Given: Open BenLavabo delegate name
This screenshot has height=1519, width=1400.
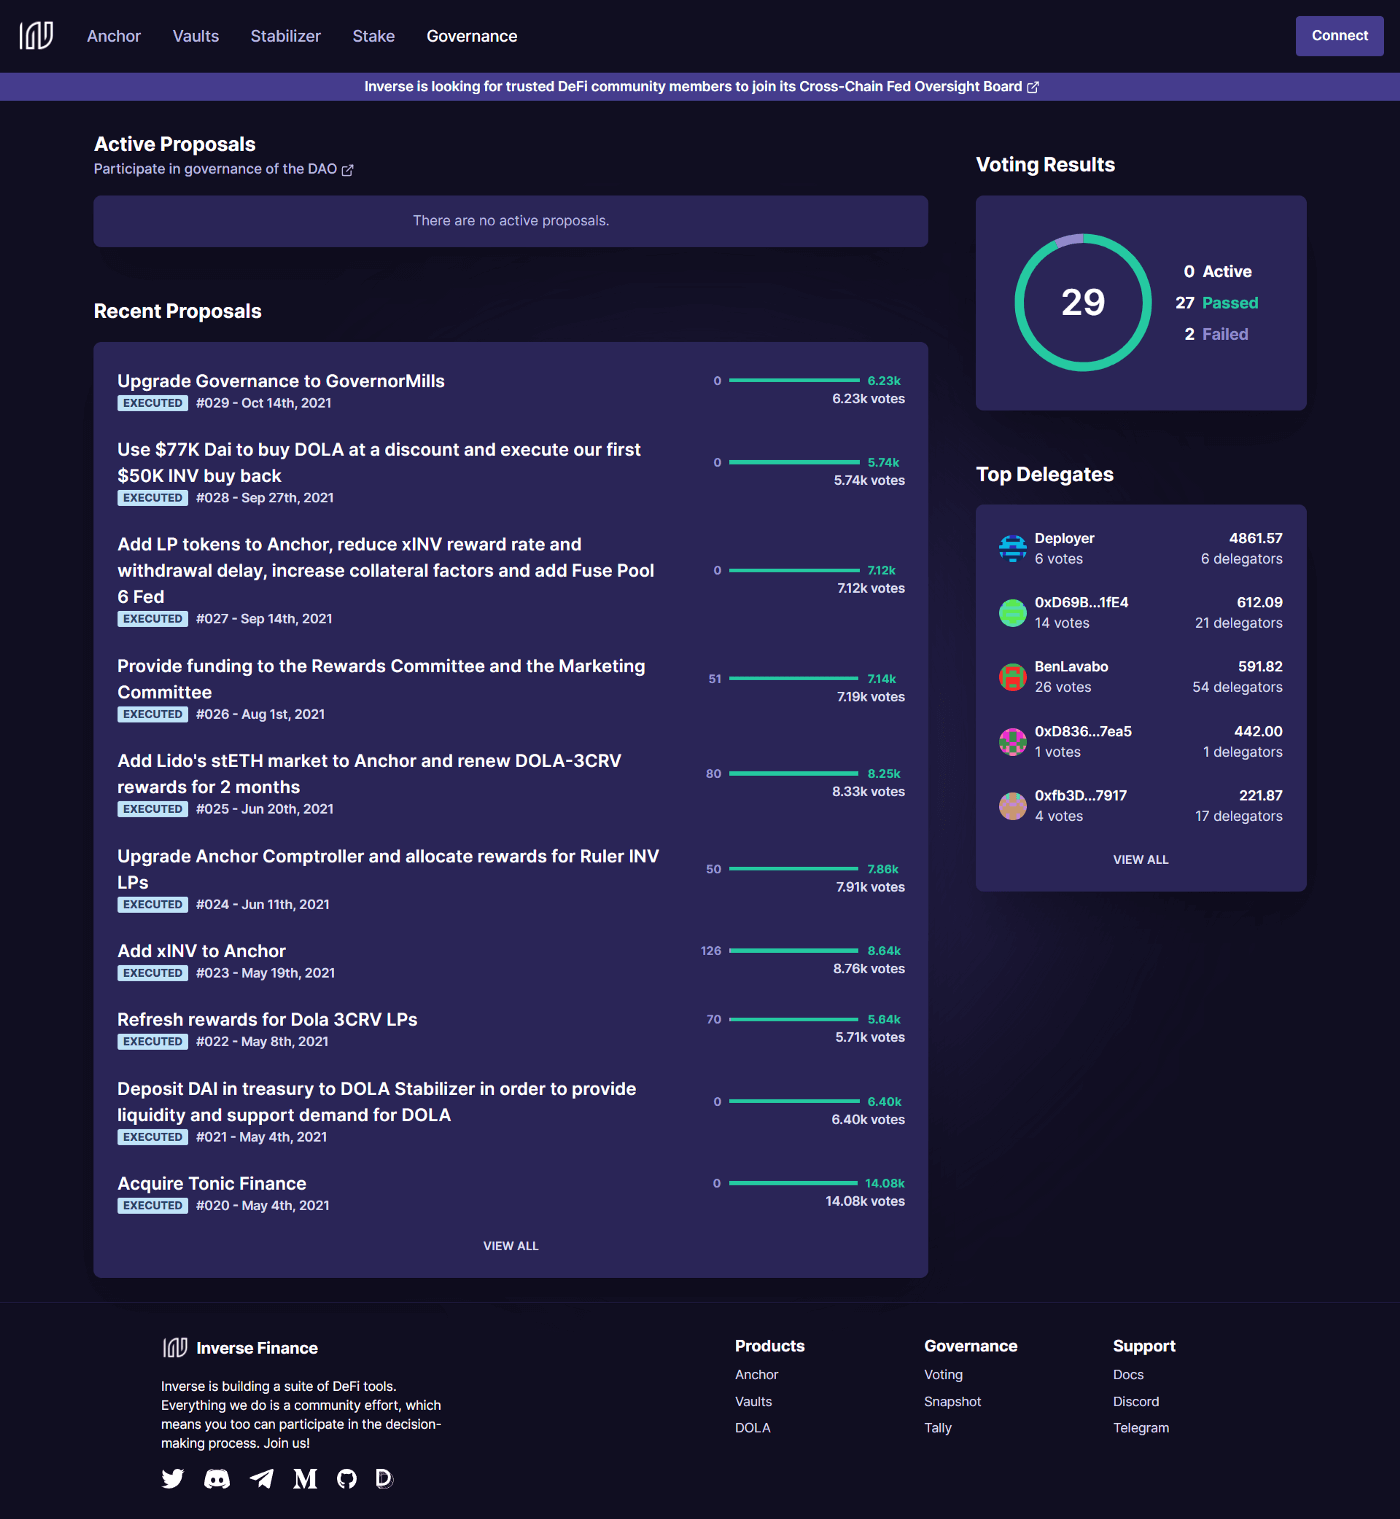Looking at the screenshot, I should [1072, 667].
